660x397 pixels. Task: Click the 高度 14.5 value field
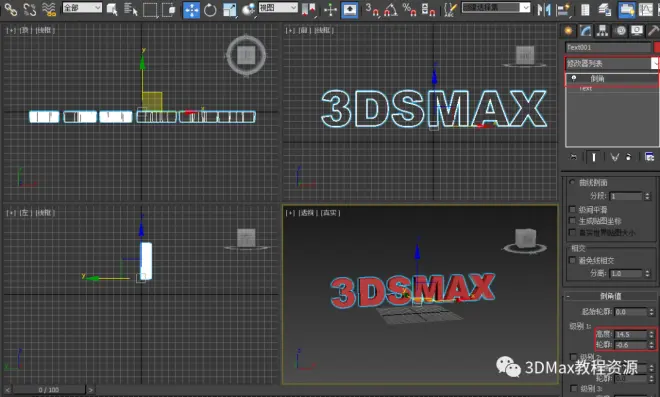click(x=630, y=334)
